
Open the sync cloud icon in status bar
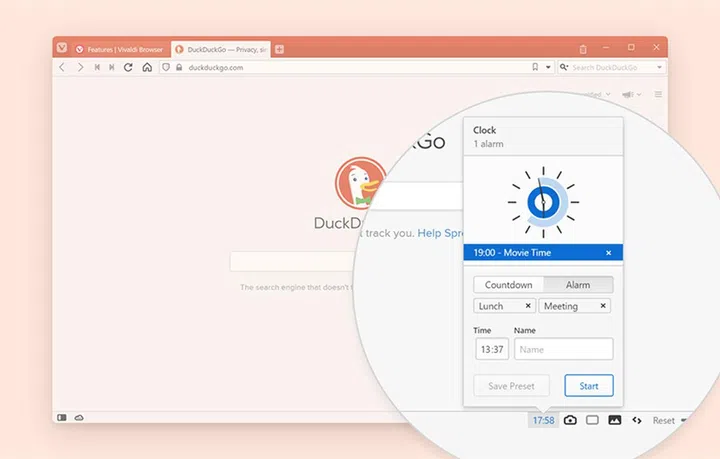click(x=79, y=418)
